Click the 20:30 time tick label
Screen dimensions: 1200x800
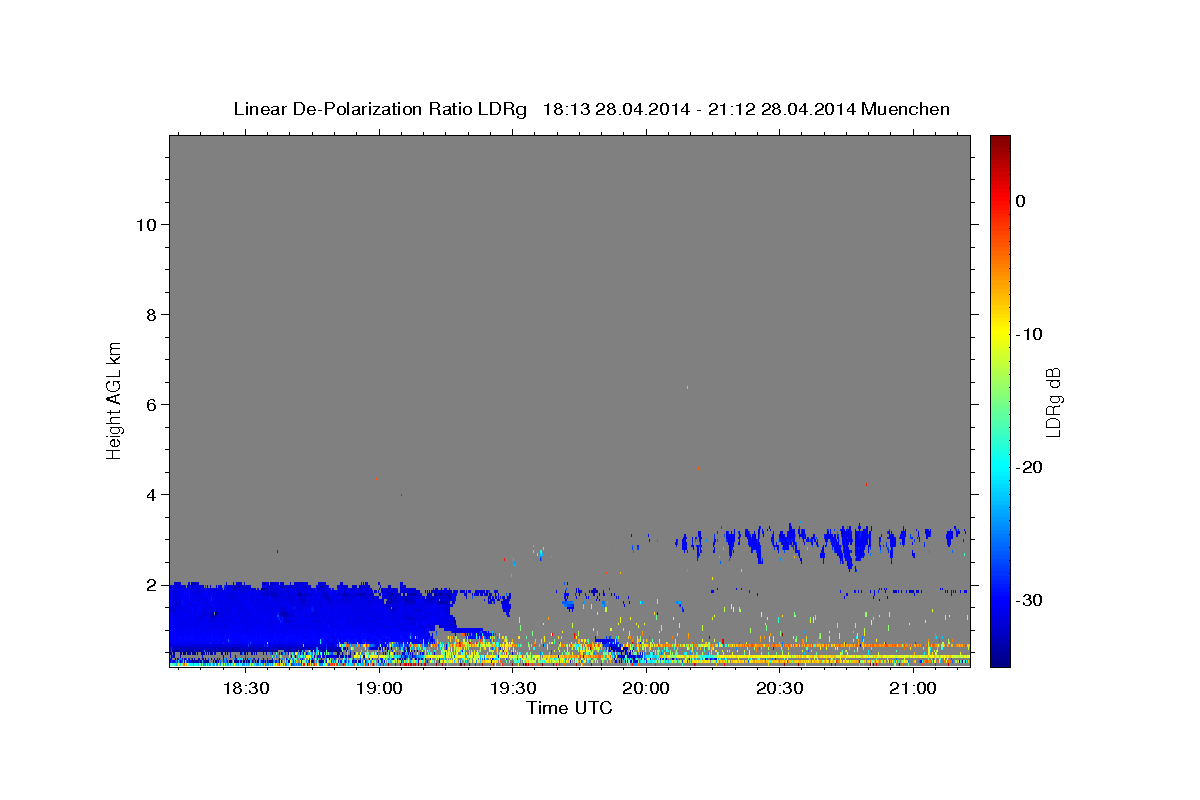779,689
